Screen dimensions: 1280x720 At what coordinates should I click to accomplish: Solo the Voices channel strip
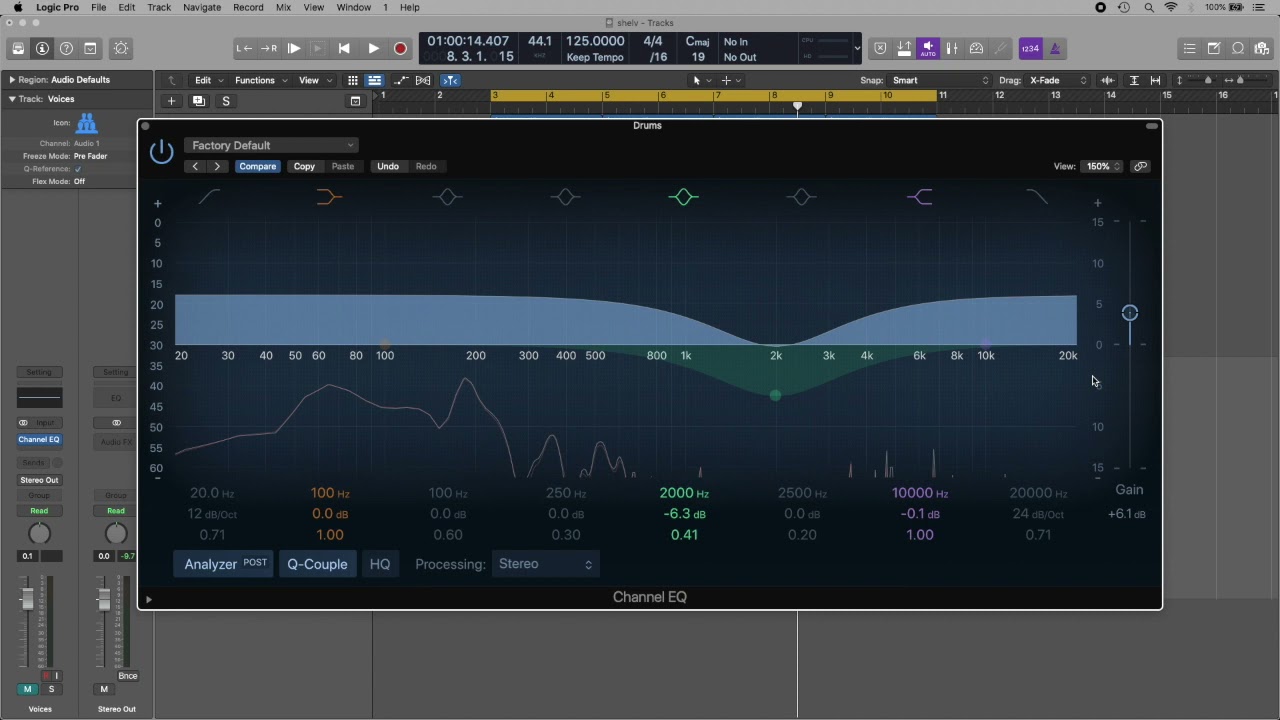51,689
